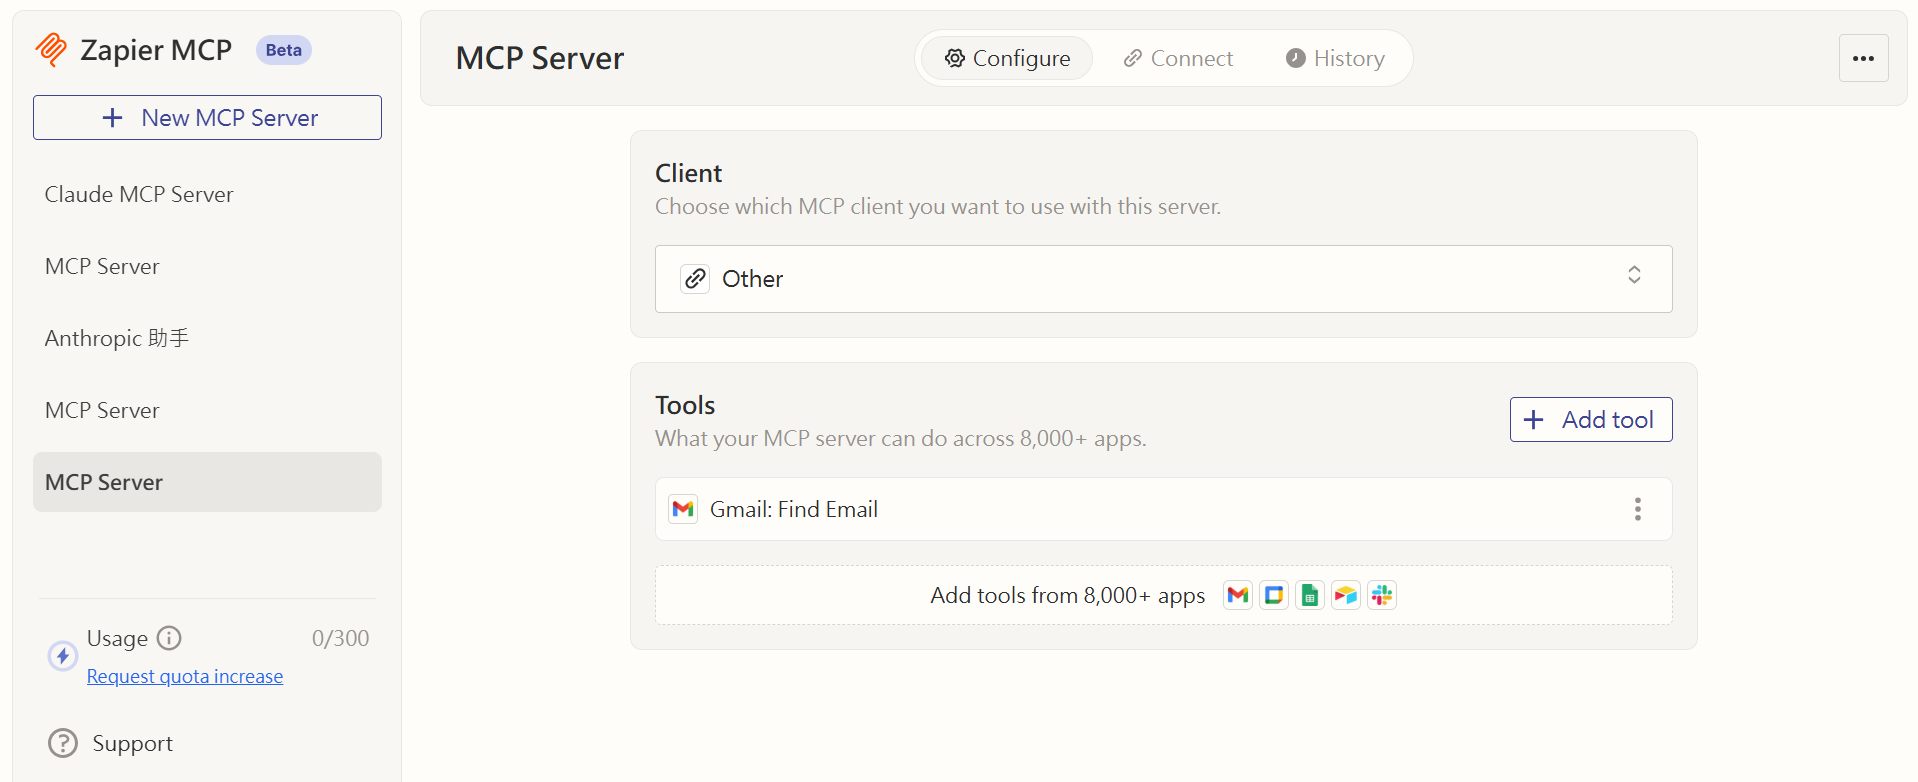
Task: Switch to the History tab
Action: click(1335, 58)
